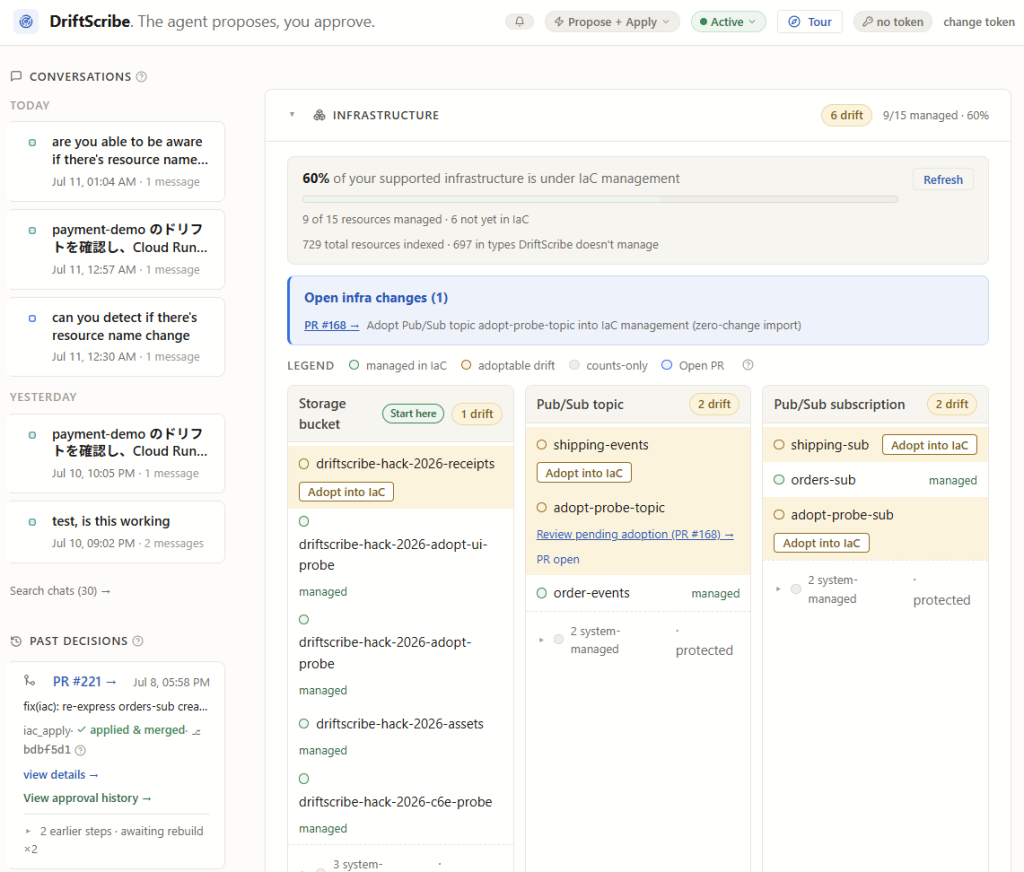Select driftscribe-hack-2026-receipts bucket

405,464
